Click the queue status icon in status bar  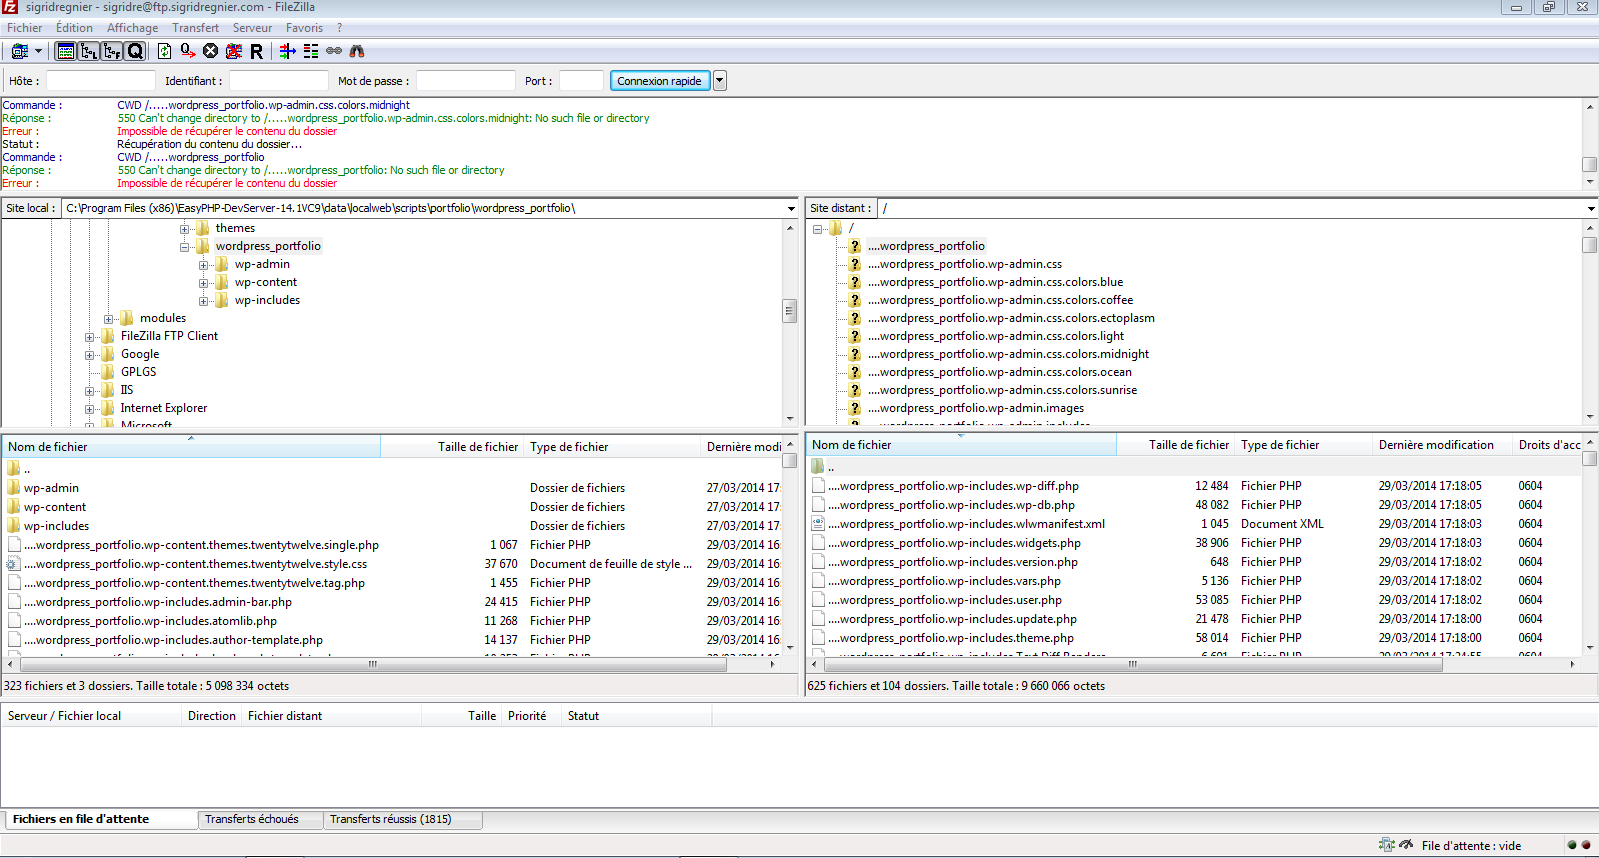1387,845
